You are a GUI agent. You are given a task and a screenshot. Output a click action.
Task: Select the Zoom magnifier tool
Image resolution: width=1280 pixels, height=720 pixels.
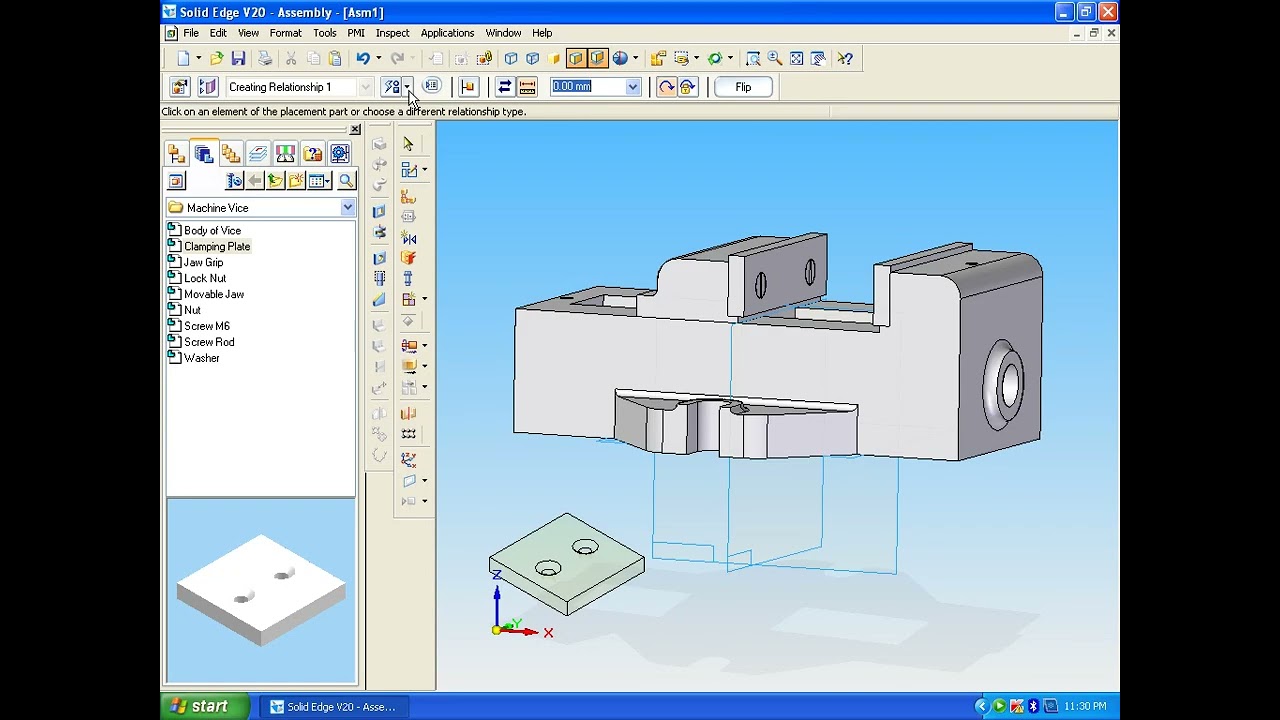coord(775,59)
